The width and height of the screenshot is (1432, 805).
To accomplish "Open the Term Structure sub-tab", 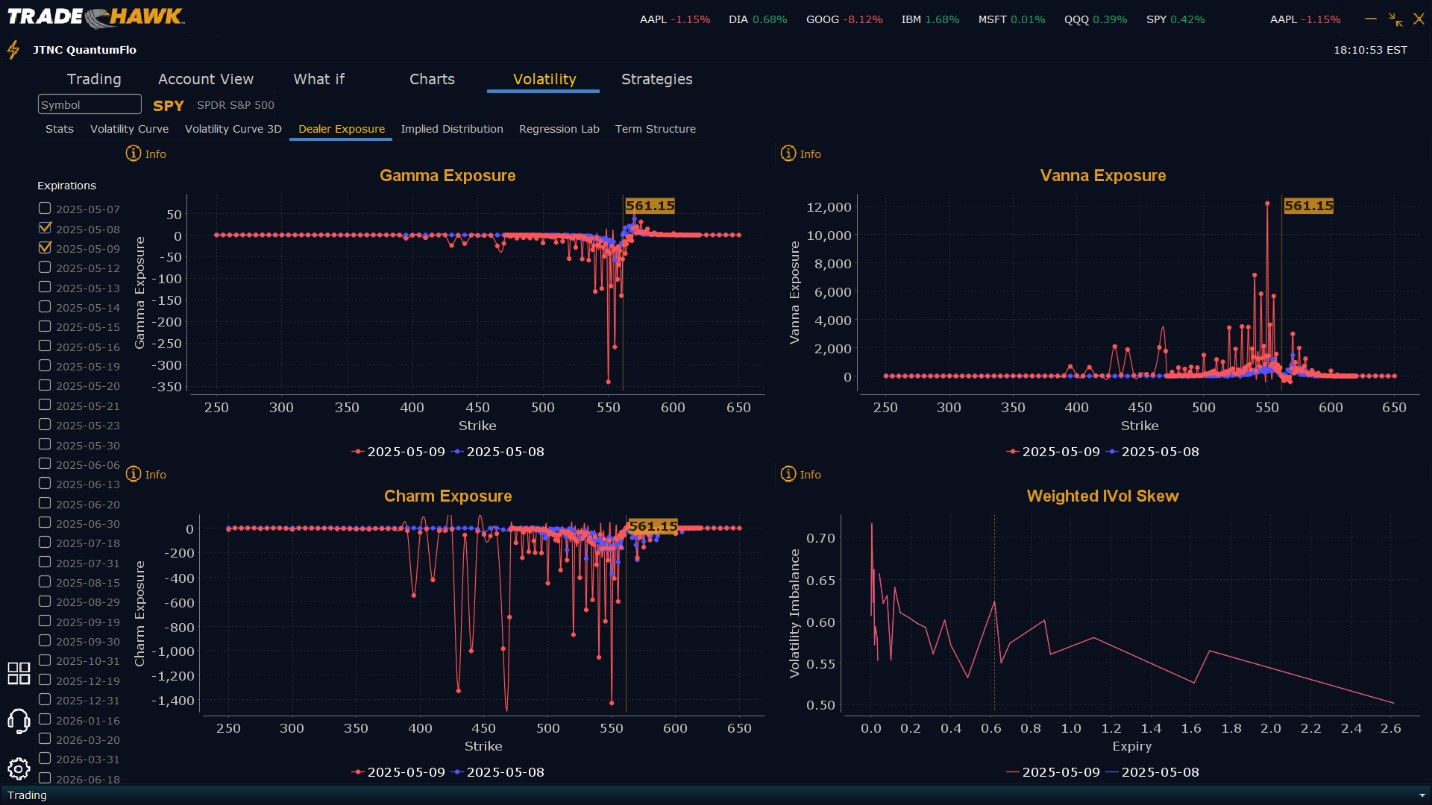I will coord(655,129).
